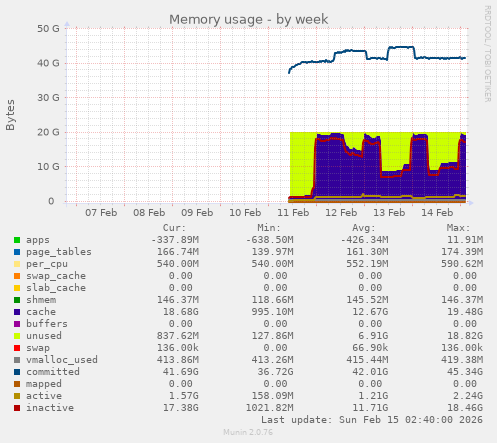Click the pale yellow per_cpu legend swatch
The height and width of the screenshot is (443, 497).
point(17,264)
